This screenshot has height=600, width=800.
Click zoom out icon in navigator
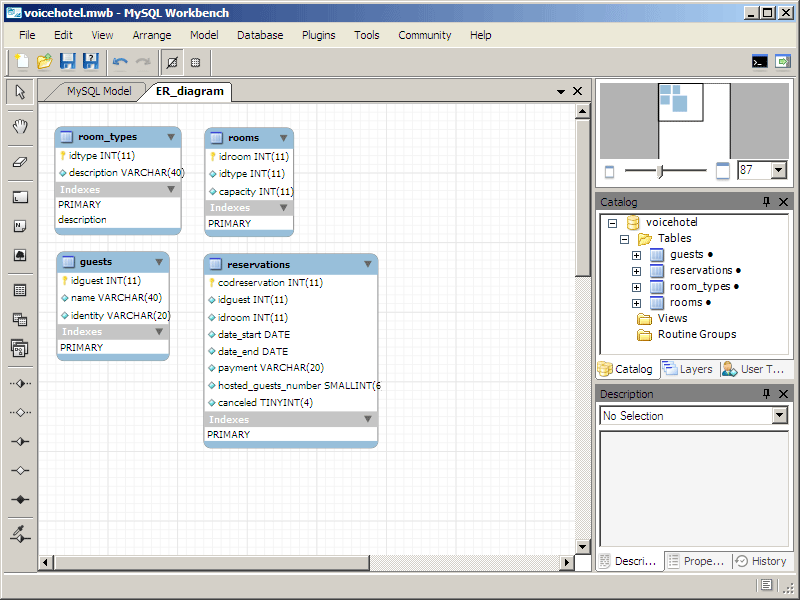(609, 171)
